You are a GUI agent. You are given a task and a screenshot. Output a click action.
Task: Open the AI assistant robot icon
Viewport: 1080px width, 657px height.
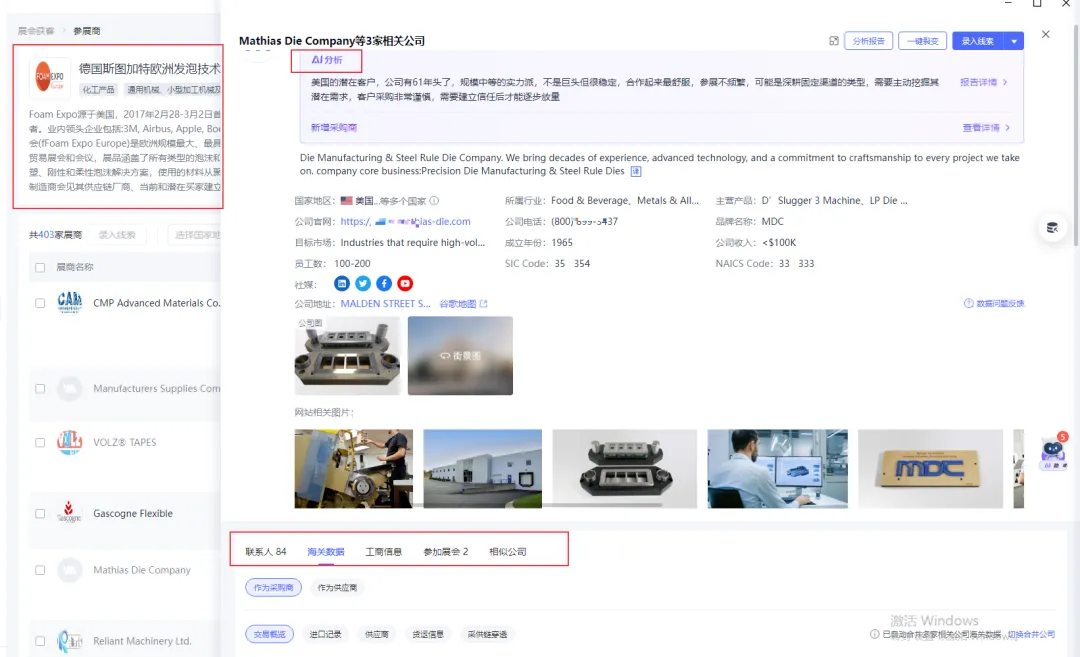coord(1052,452)
